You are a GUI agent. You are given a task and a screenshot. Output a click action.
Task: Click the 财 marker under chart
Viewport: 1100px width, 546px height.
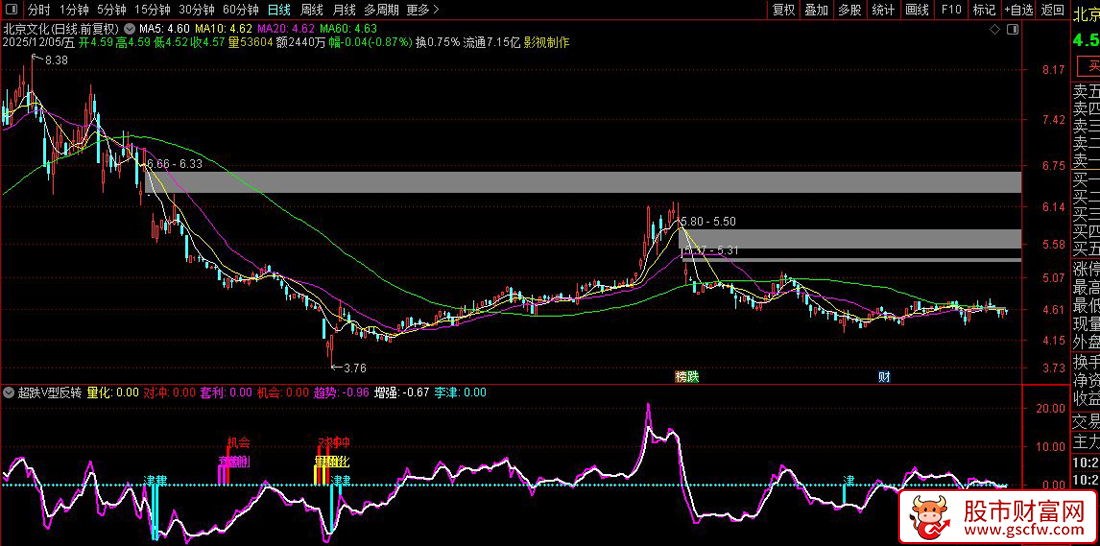coord(884,377)
